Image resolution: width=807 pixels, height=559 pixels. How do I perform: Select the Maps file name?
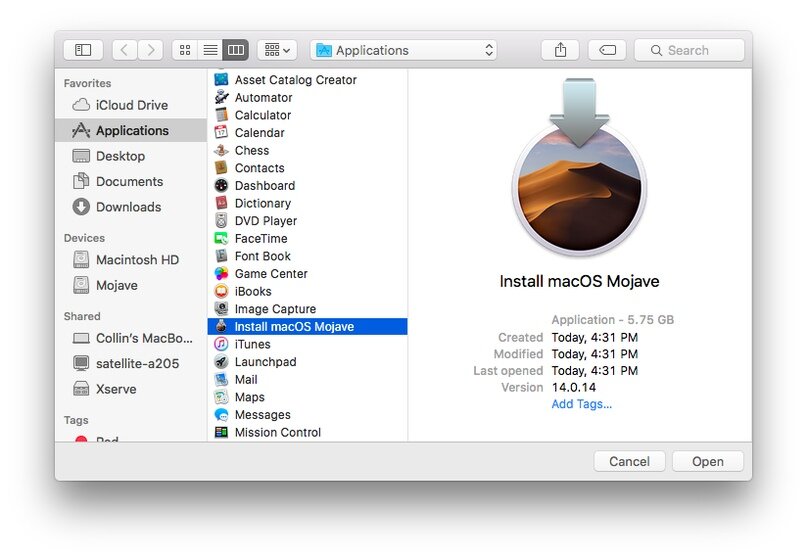click(x=250, y=397)
